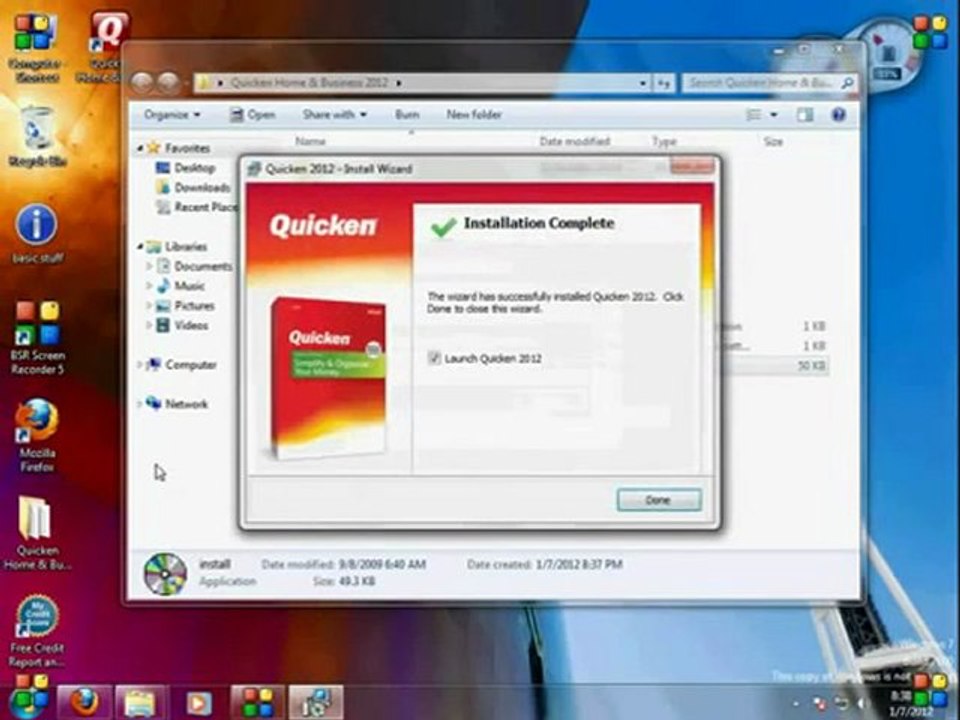
Task: Toggle the preview pane icon in Explorer
Action: click(x=805, y=115)
